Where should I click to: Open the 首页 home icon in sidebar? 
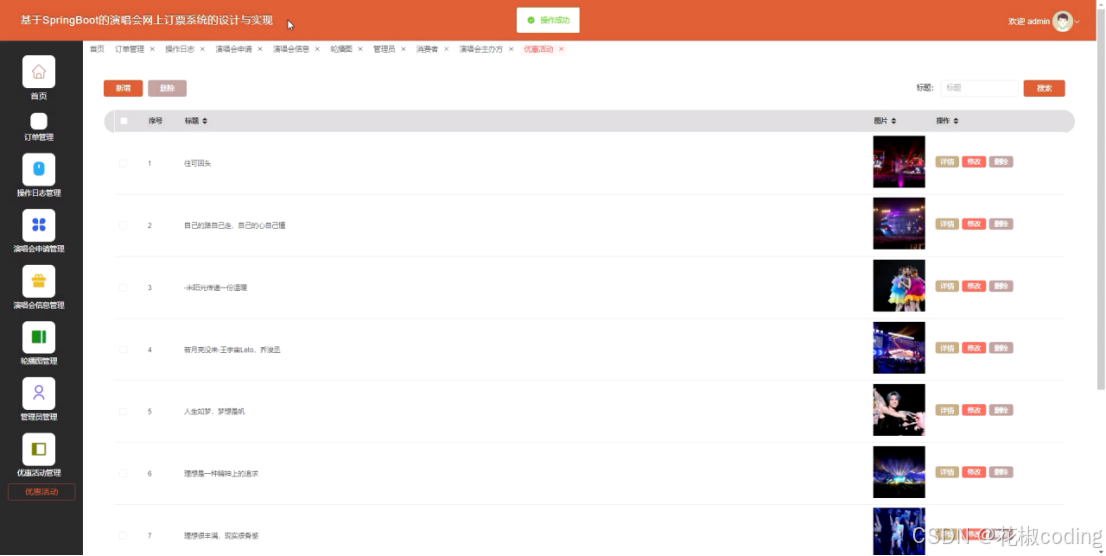39,71
